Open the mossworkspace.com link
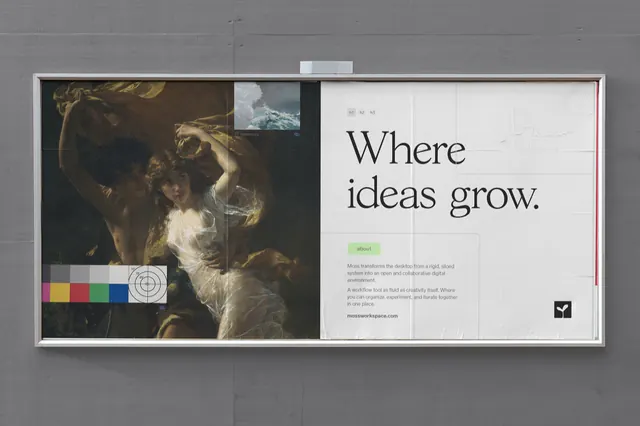Screen dimensions: 640x426 pos(372,316)
